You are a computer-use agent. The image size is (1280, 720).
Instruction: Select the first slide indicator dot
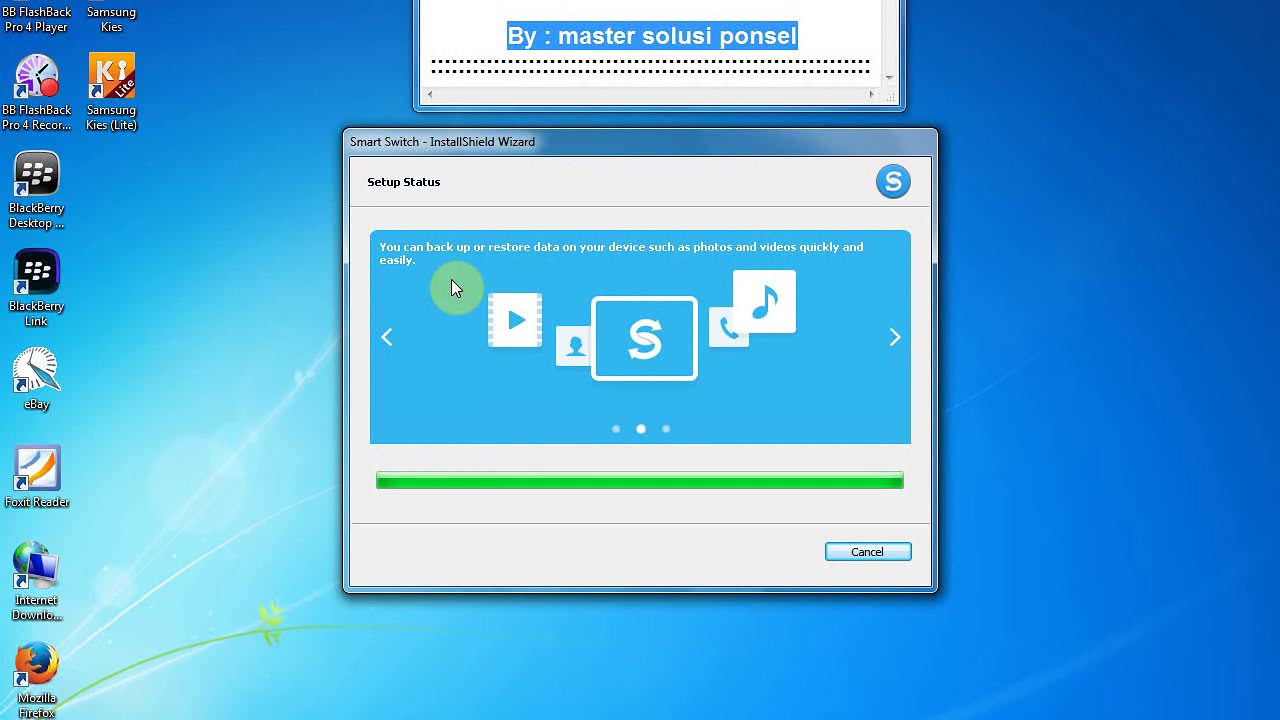(x=616, y=429)
